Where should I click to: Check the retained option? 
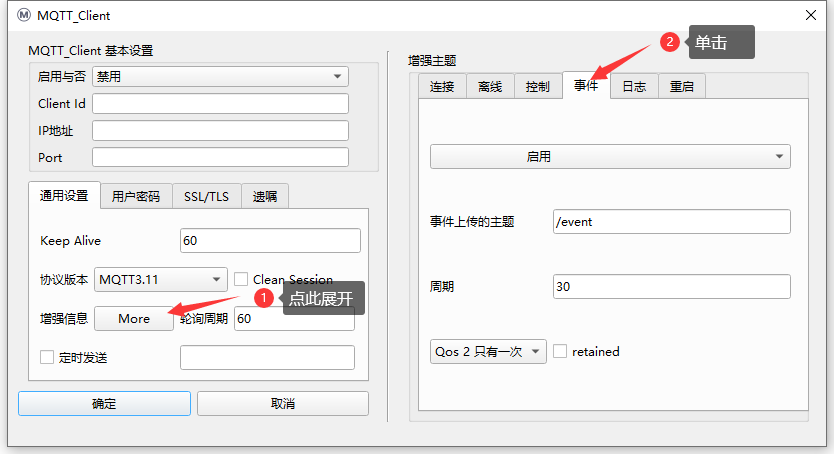(560, 351)
